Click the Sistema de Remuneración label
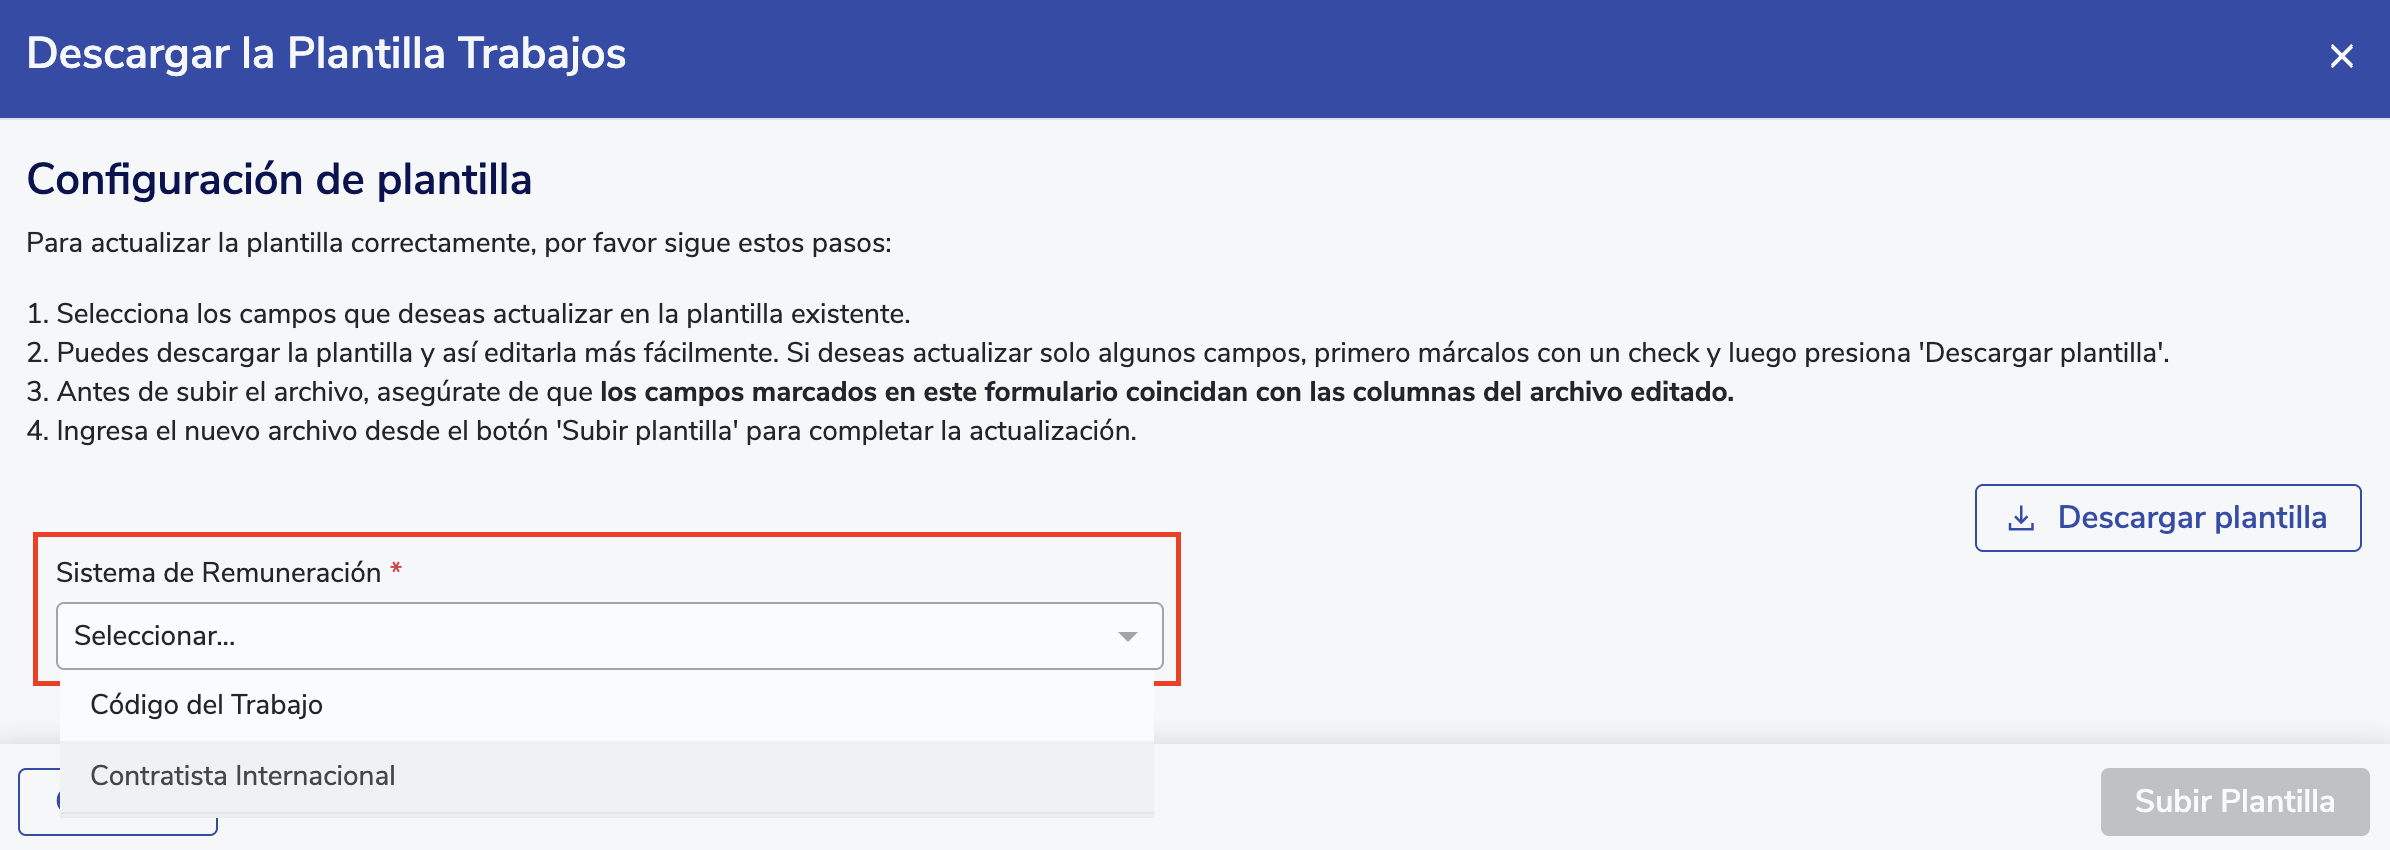Image resolution: width=2390 pixels, height=850 pixels. click(x=218, y=573)
